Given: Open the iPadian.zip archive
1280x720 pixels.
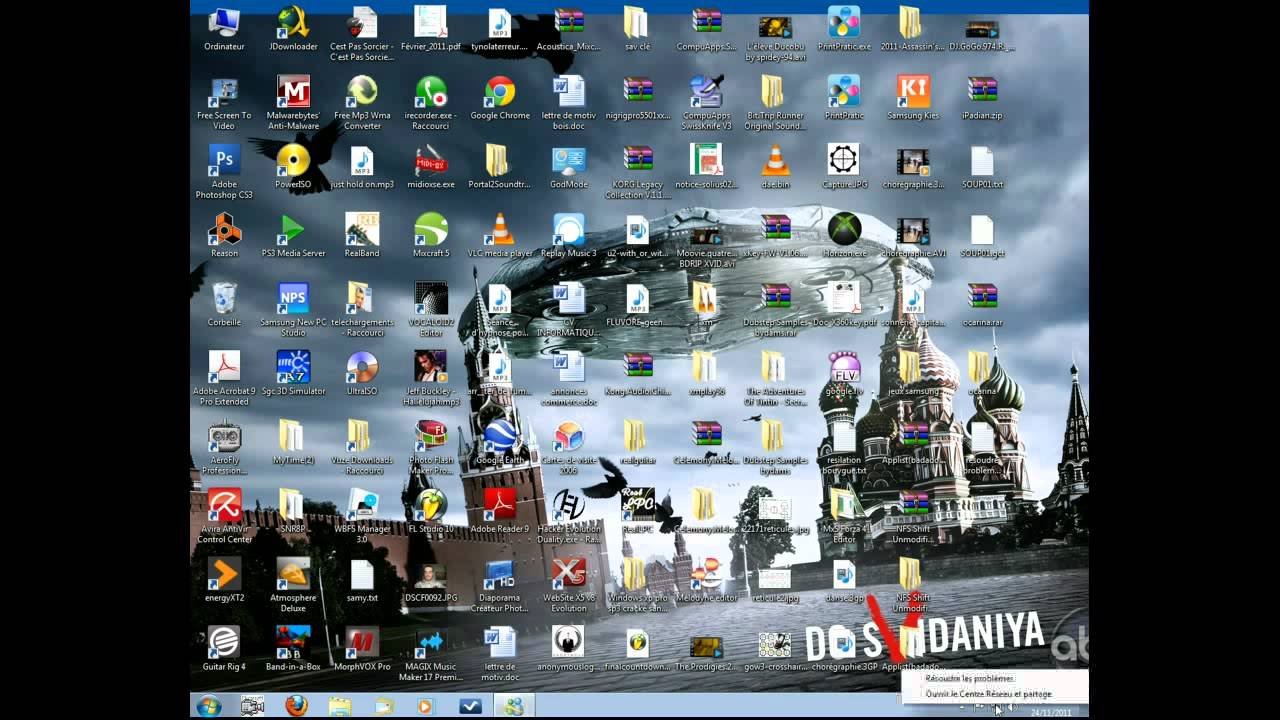Looking at the screenshot, I should 982,98.
